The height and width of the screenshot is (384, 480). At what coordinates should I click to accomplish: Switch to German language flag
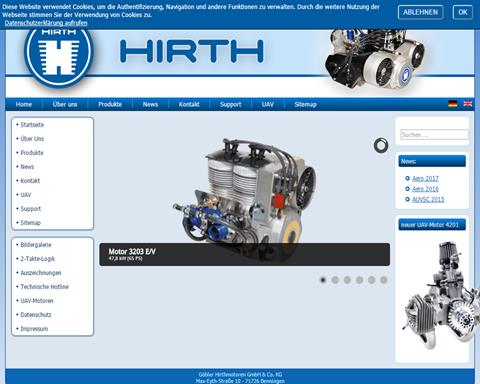pos(452,104)
